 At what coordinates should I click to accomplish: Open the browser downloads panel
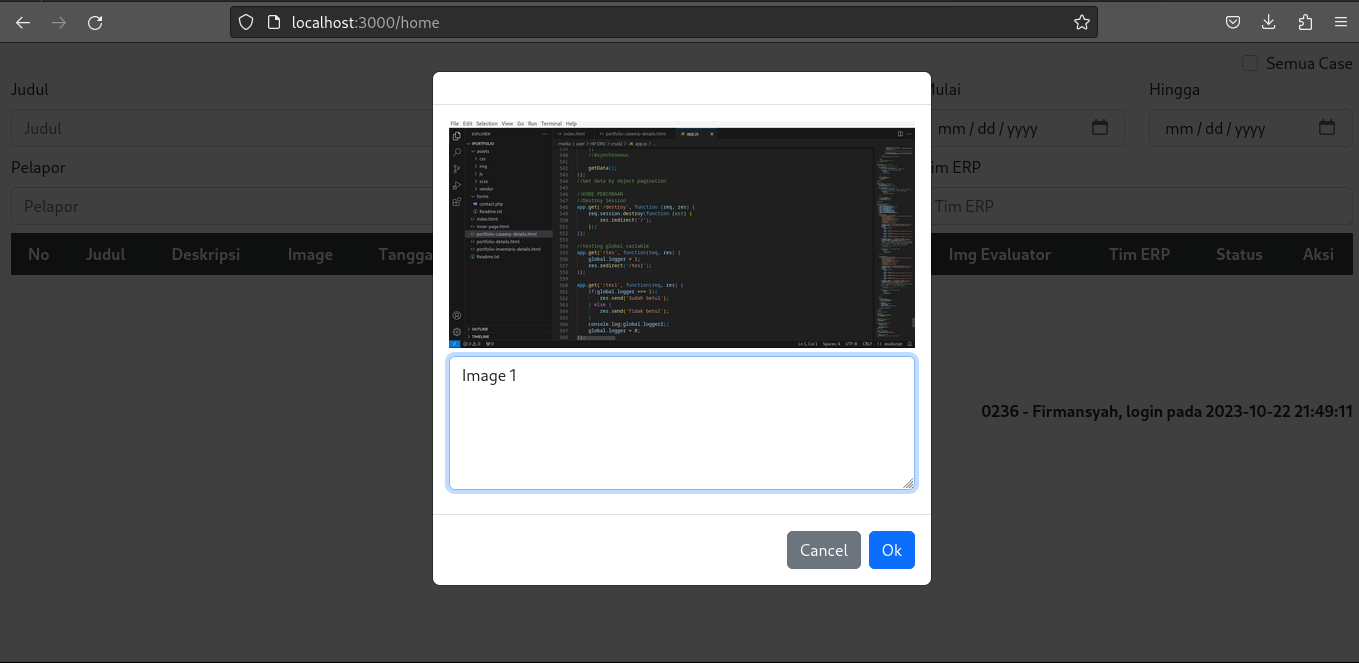coord(1268,22)
